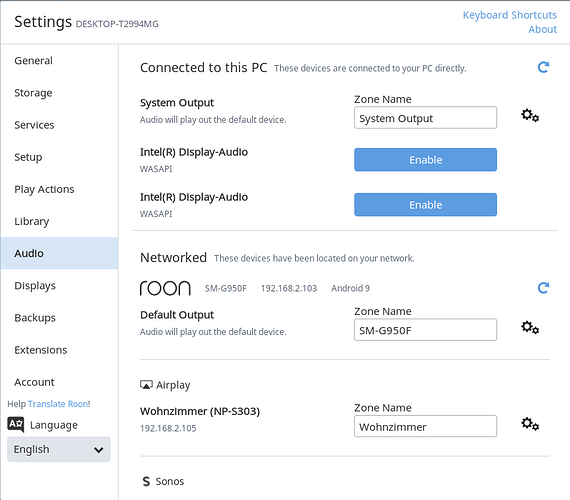Edit the Wohnzimmer zone name field
Viewport: 570px width, 500px height.
click(425, 426)
